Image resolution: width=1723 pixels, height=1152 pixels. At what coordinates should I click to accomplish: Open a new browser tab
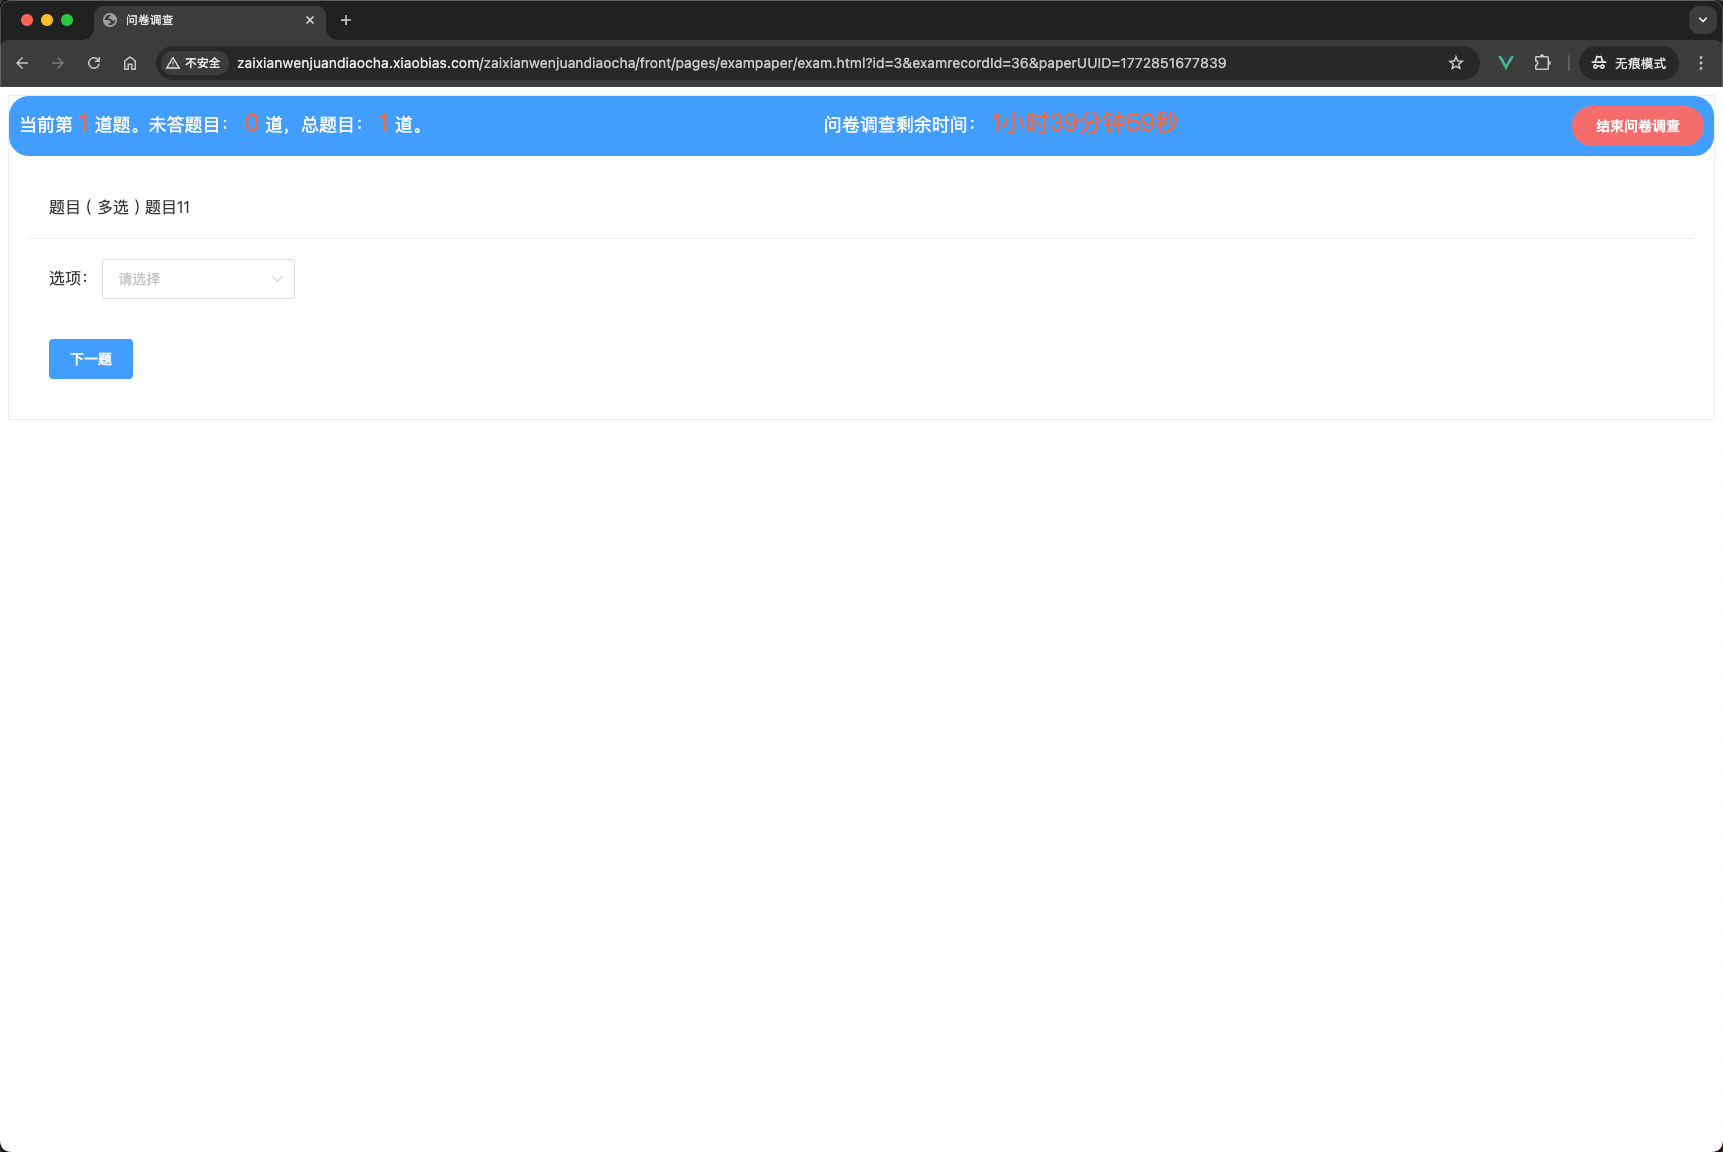[x=346, y=20]
